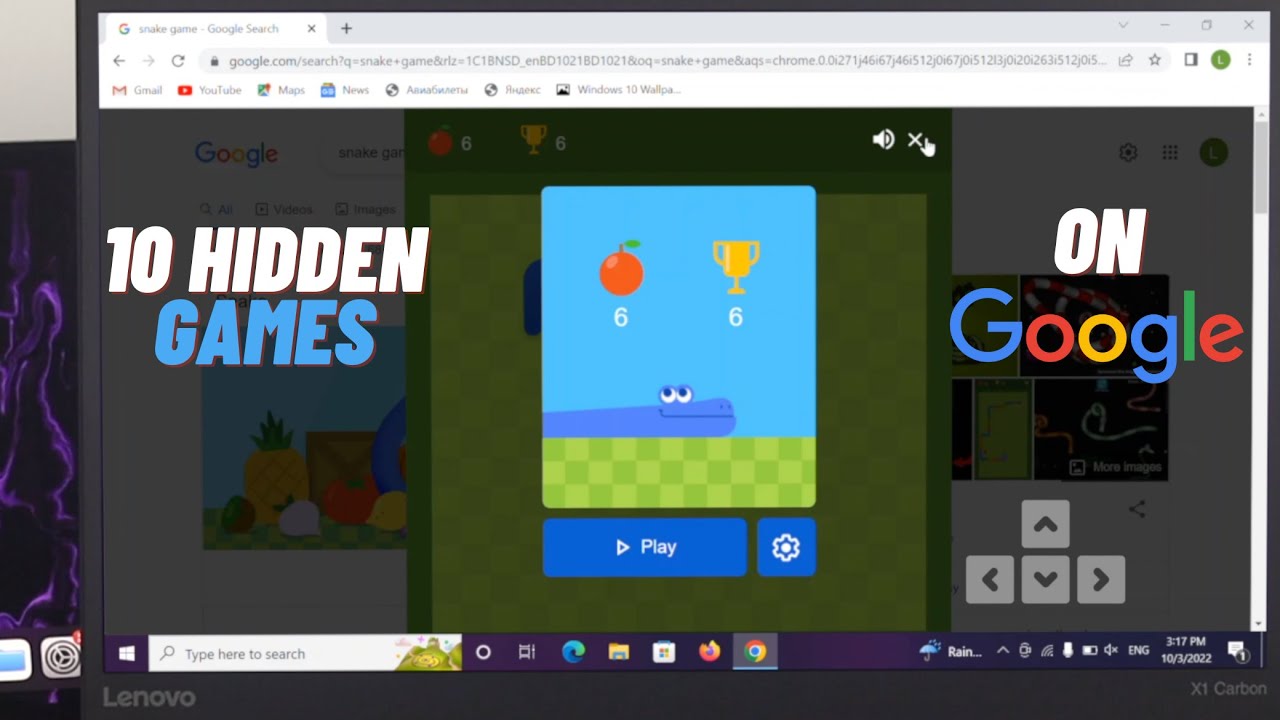Open Microsoft Store from taskbar
The width and height of the screenshot is (1280, 720).
coord(664,653)
